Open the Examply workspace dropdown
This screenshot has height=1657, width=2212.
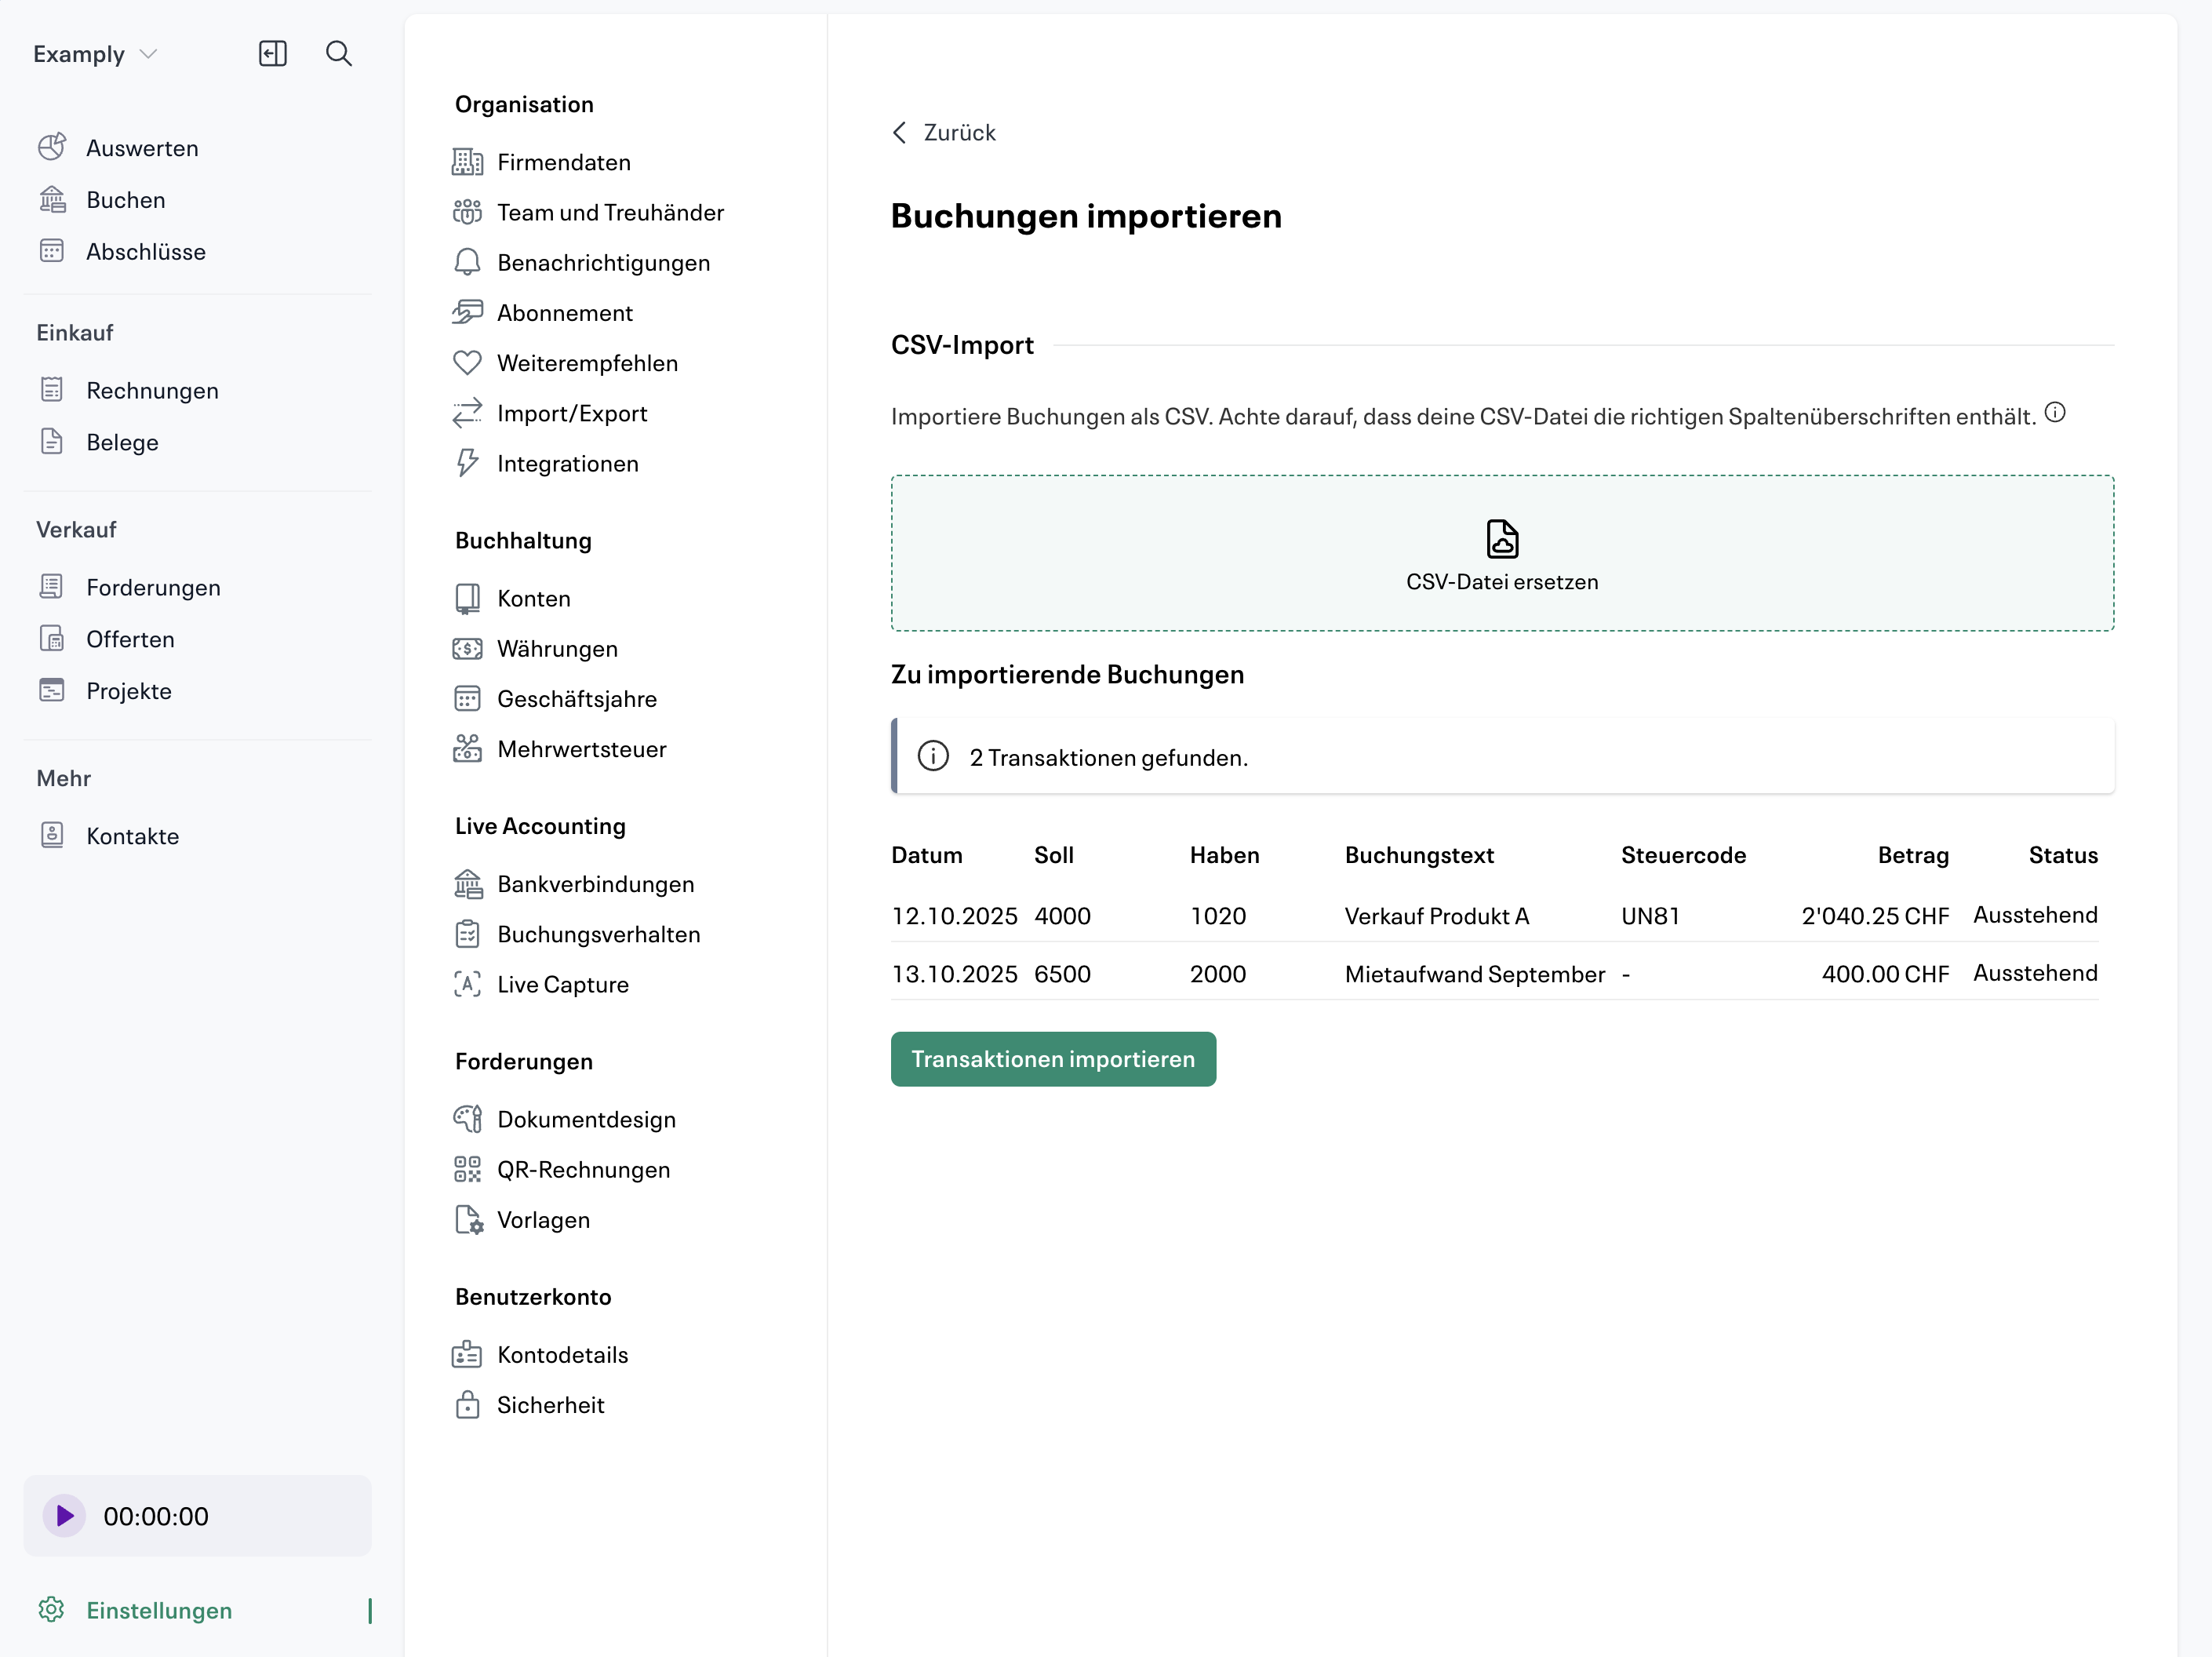[93, 53]
